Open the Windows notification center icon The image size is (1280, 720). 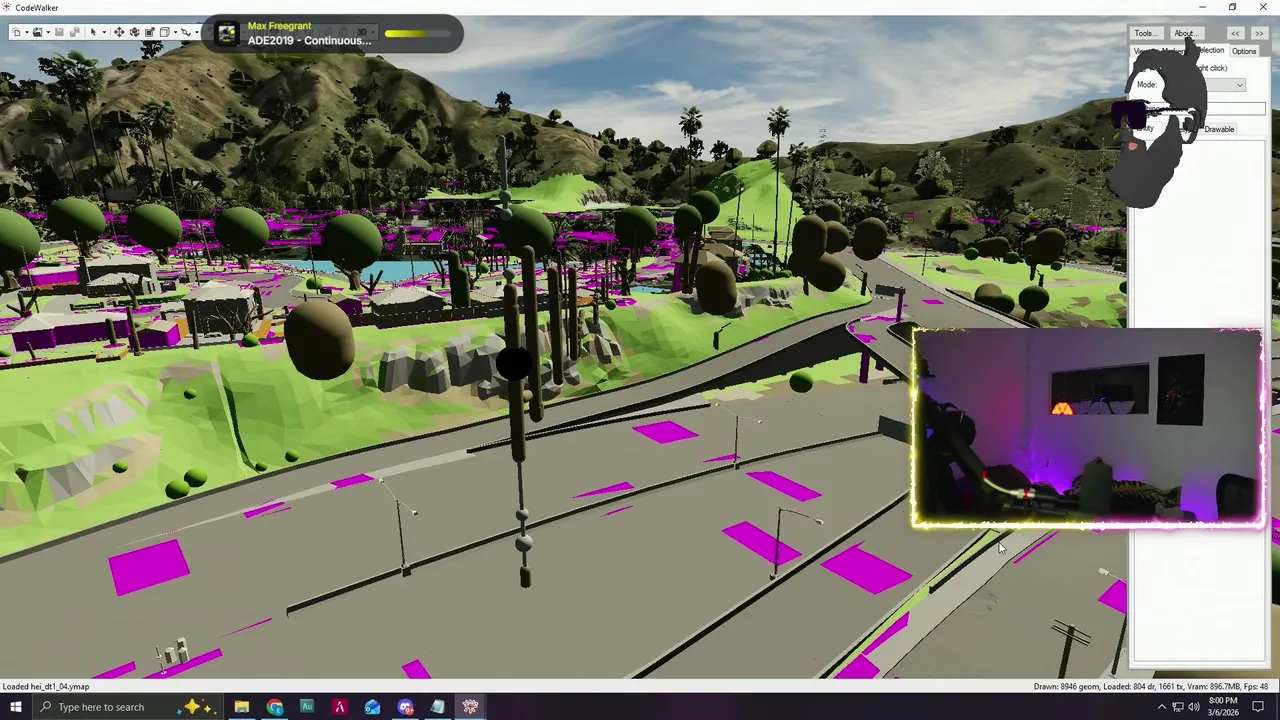[x=1258, y=707]
